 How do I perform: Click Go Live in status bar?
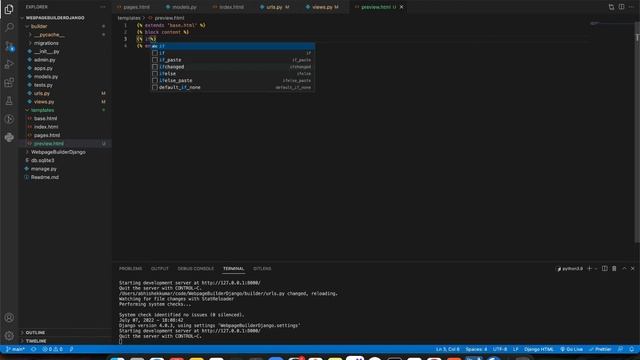click(x=571, y=349)
